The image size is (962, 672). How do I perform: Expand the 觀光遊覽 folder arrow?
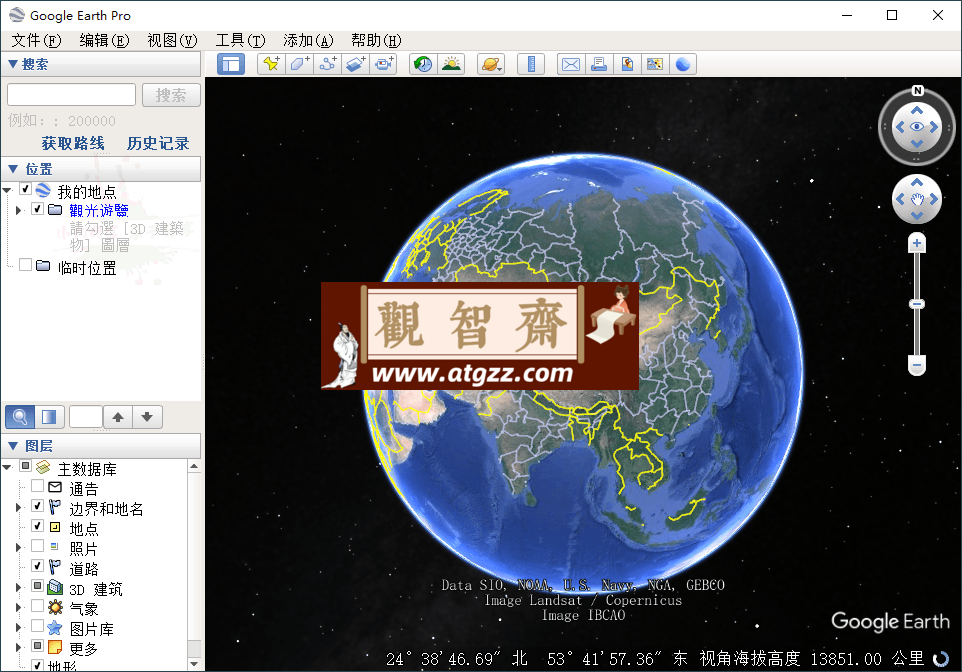(x=18, y=210)
